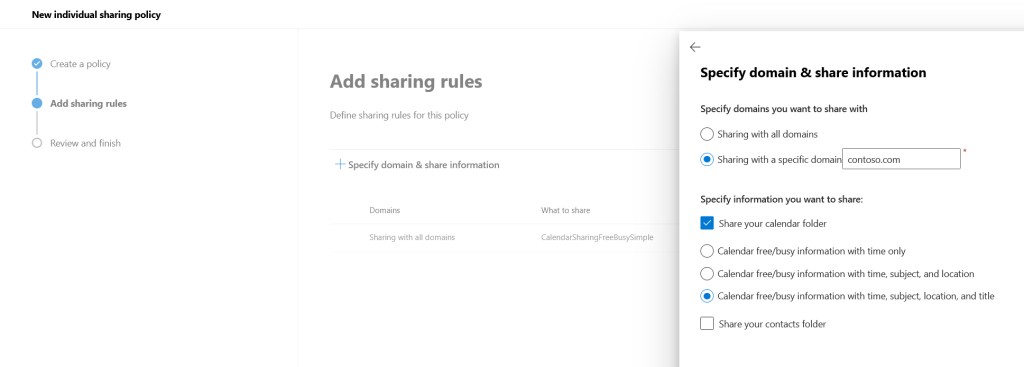Click the Add sharing rules step circle
1024x367 pixels.
pos(37,103)
